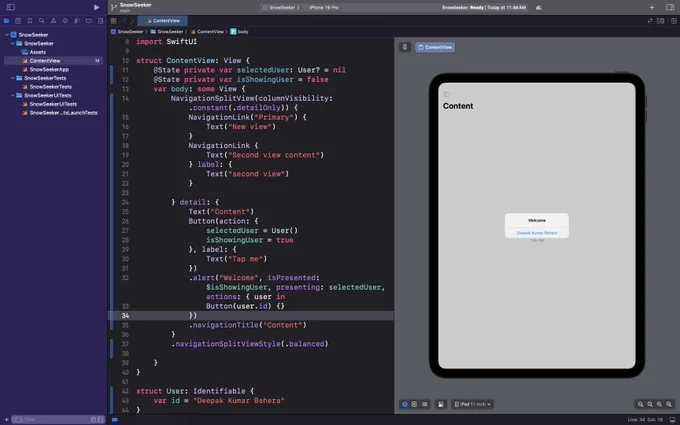Open SnowSeekerTests swift file
The image size is (680, 425).
(47, 87)
